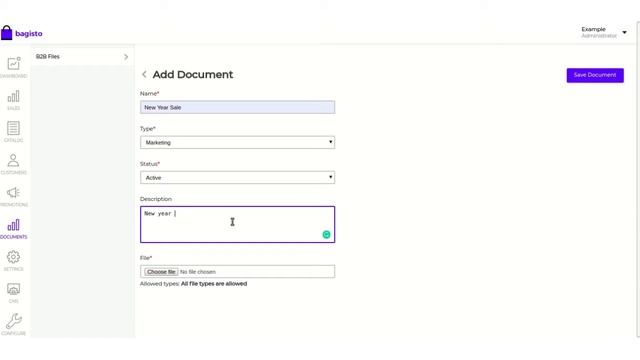
Task: Open the Example Administrator account menu arrow
Action: (x=624, y=32)
